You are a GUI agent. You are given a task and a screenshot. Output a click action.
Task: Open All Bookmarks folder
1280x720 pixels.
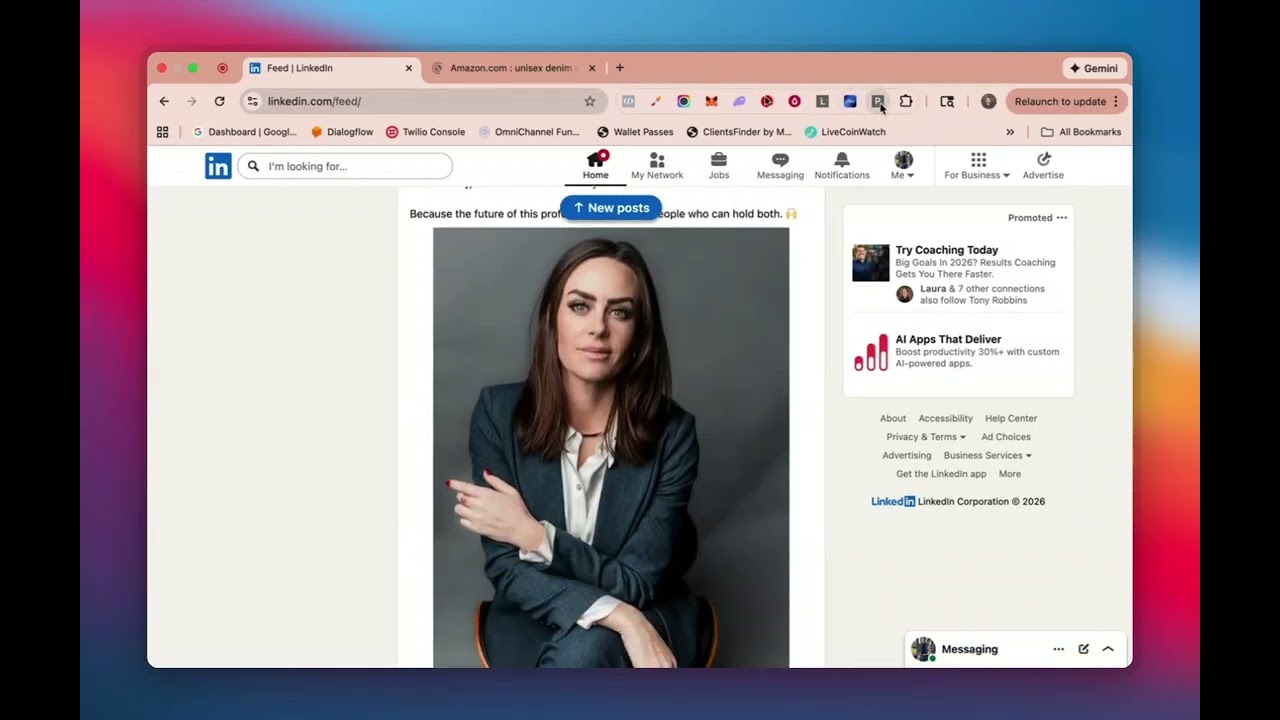coord(1081,132)
